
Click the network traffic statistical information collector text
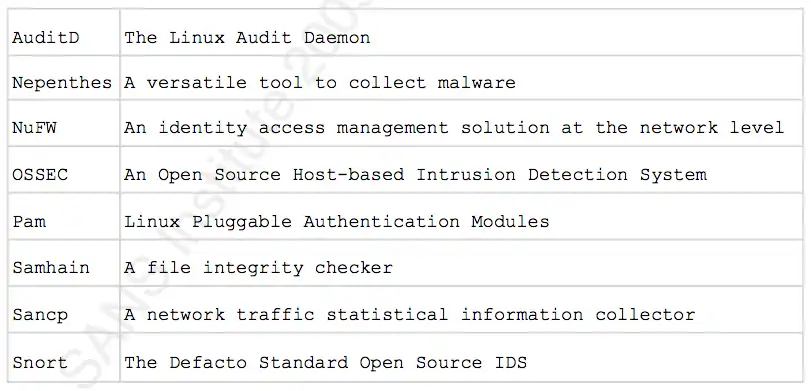(409, 314)
